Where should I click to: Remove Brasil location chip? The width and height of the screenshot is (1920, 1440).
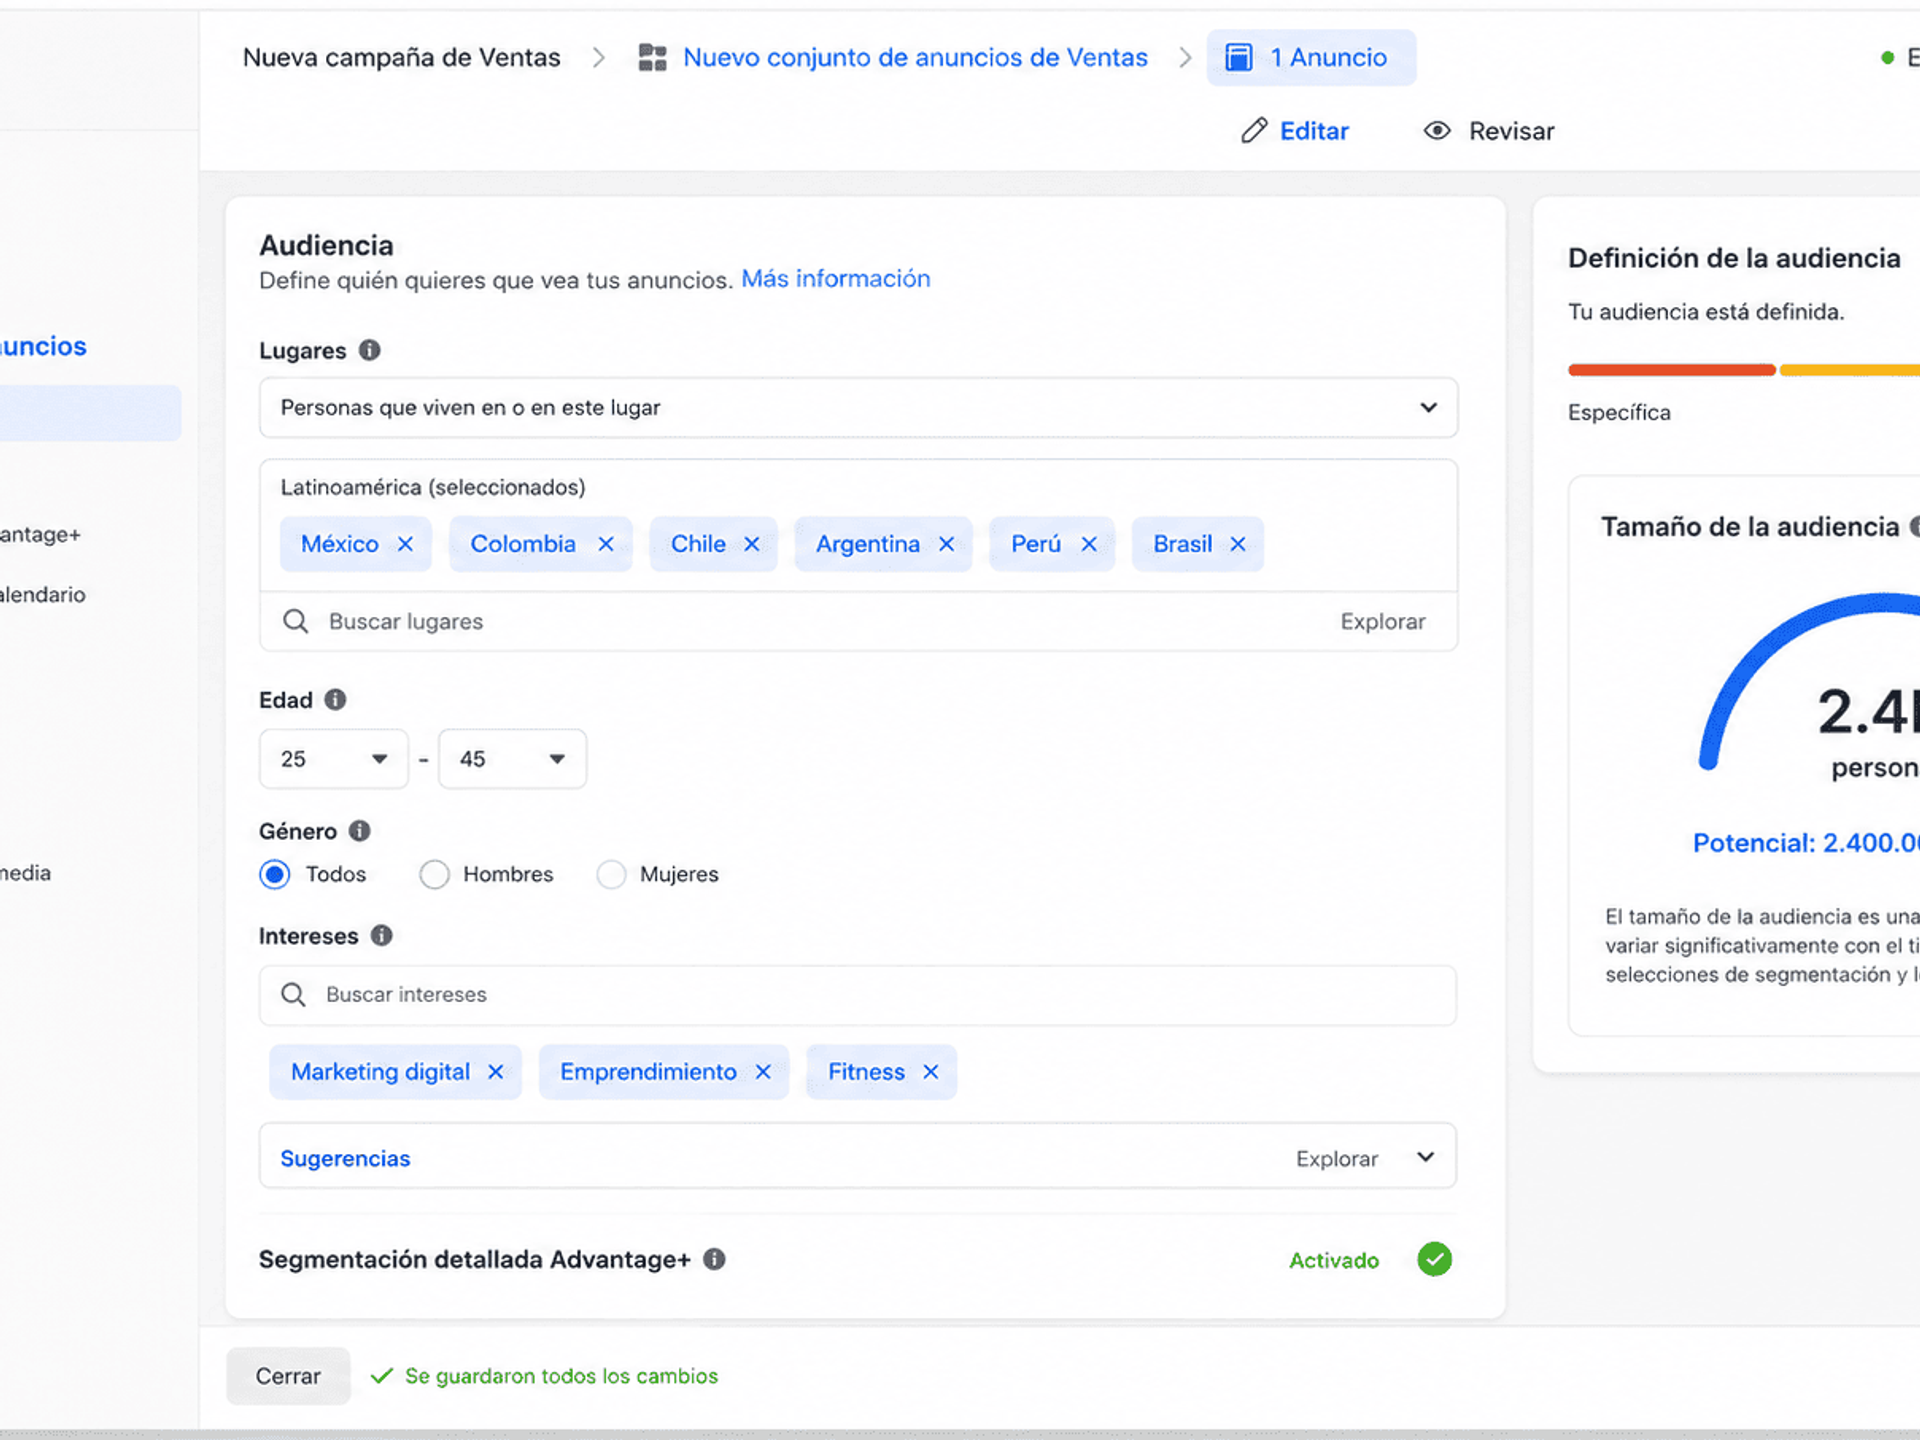coord(1238,544)
